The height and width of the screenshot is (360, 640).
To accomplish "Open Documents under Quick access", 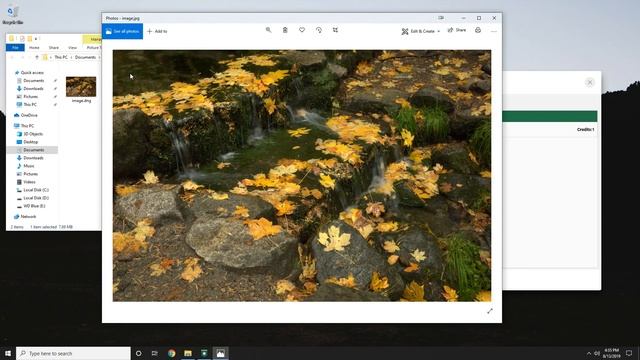I will tap(33, 81).
